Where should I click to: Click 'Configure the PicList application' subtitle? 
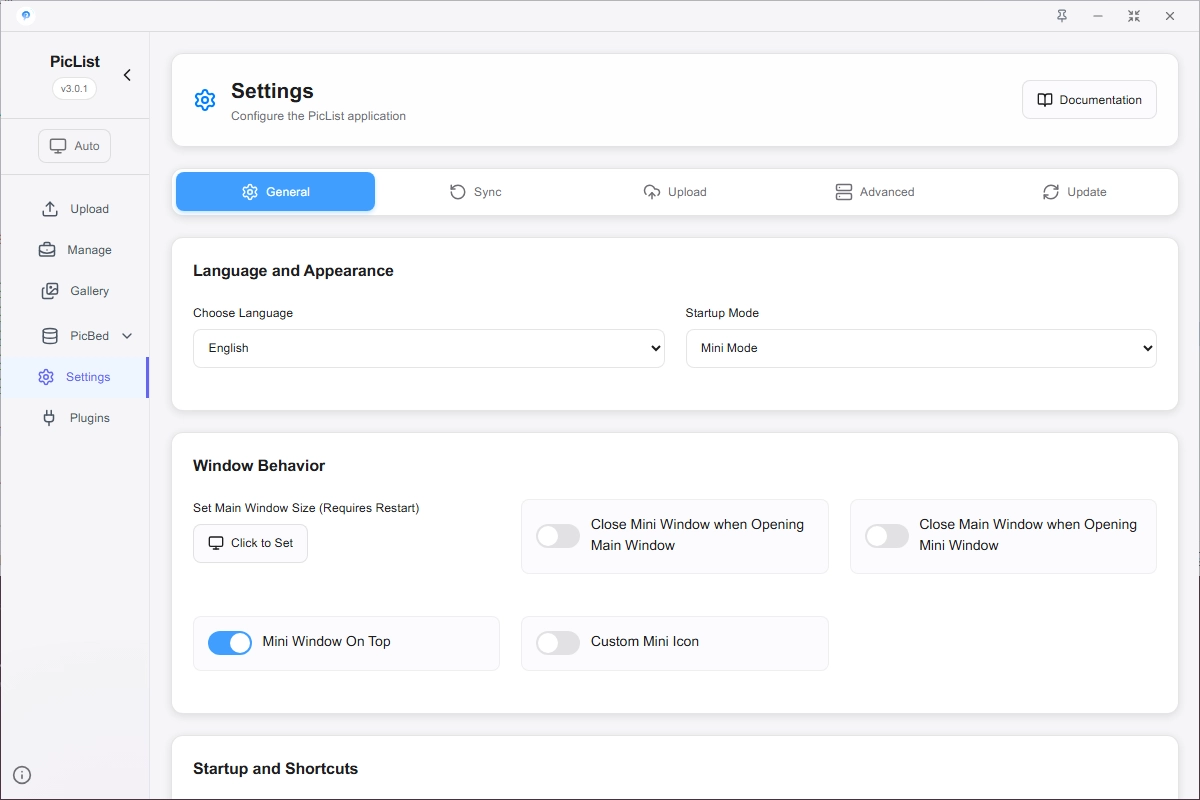click(318, 116)
